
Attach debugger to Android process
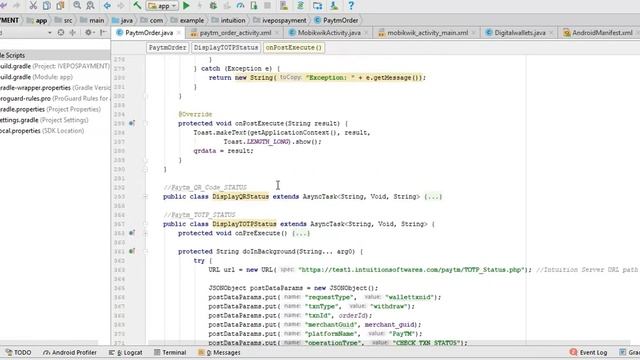click(254, 6)
